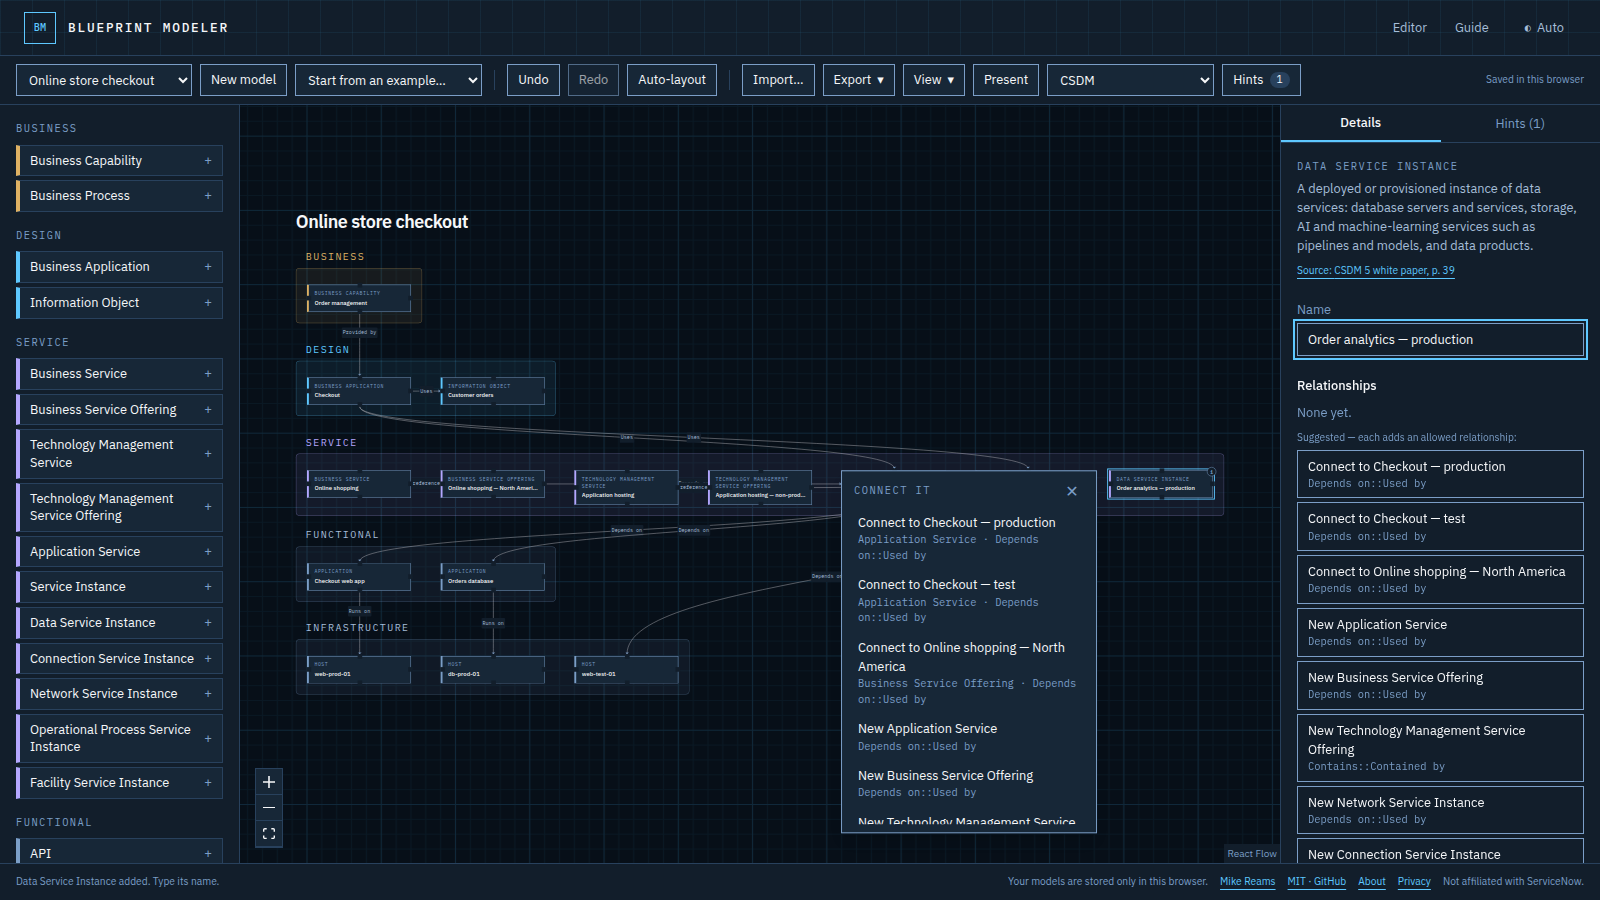This screenshot has height=900, width=1600.
Task: Undo the last action
Action: [533, 80]
